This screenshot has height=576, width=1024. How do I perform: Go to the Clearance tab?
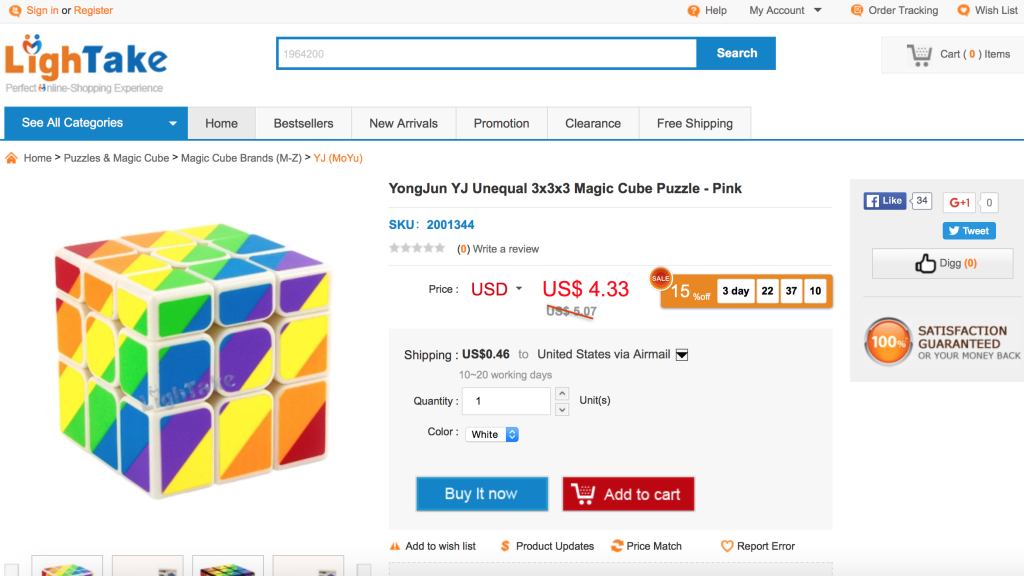[x=593, y=123]
